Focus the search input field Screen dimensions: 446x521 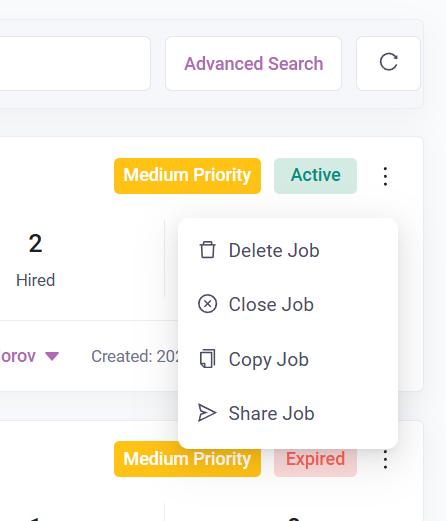click(75, 63)
